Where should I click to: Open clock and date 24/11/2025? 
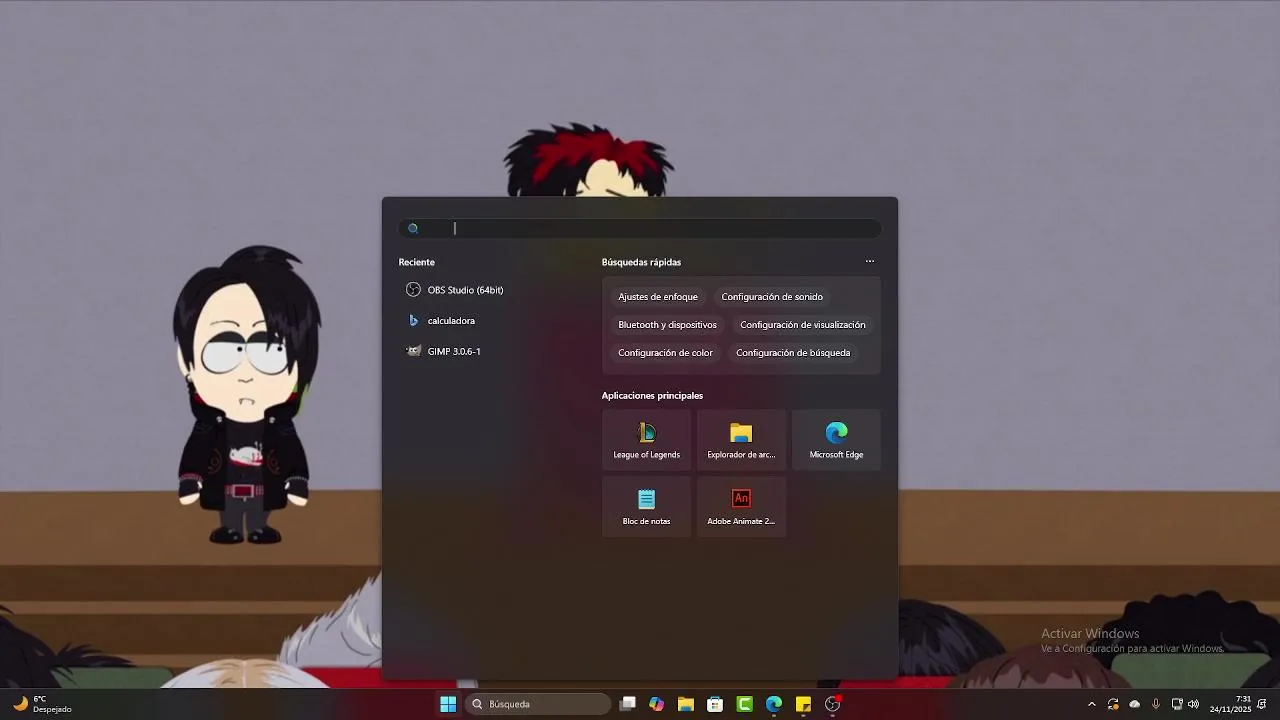pyautogui.click(x=1230, y=704)
